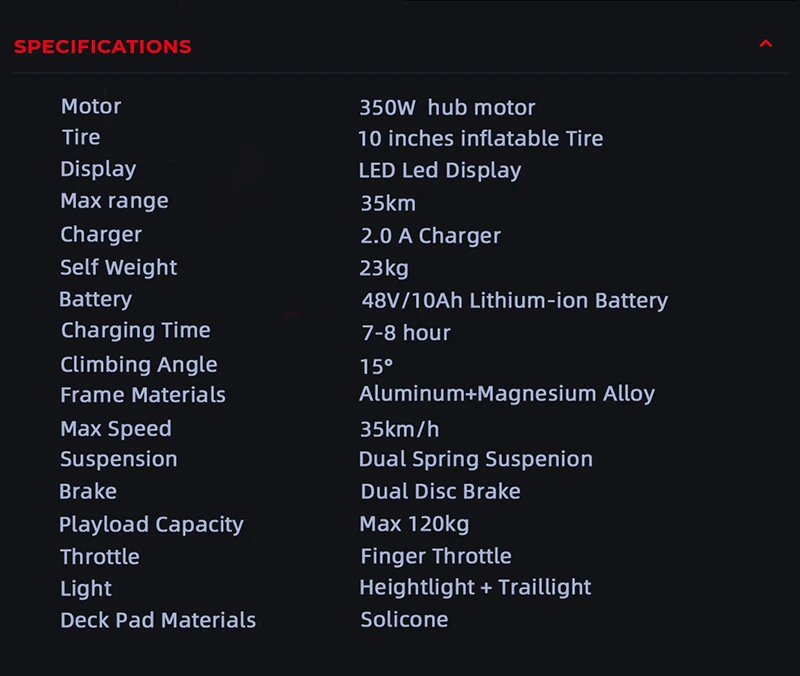Click the 10 inches inflatable Tire text
The width and height of the screenshot is (800, 676).
(480, 139)
